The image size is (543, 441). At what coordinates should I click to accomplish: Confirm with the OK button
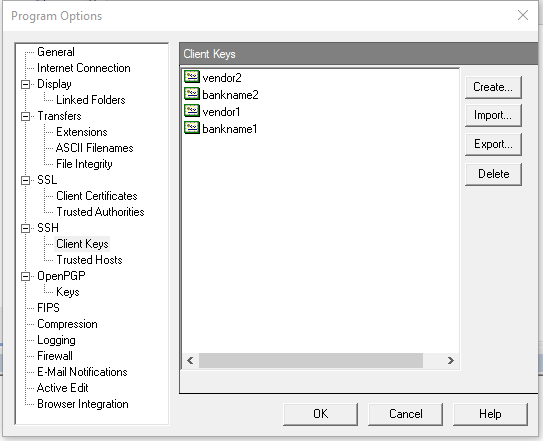click(x=320, y=414)
